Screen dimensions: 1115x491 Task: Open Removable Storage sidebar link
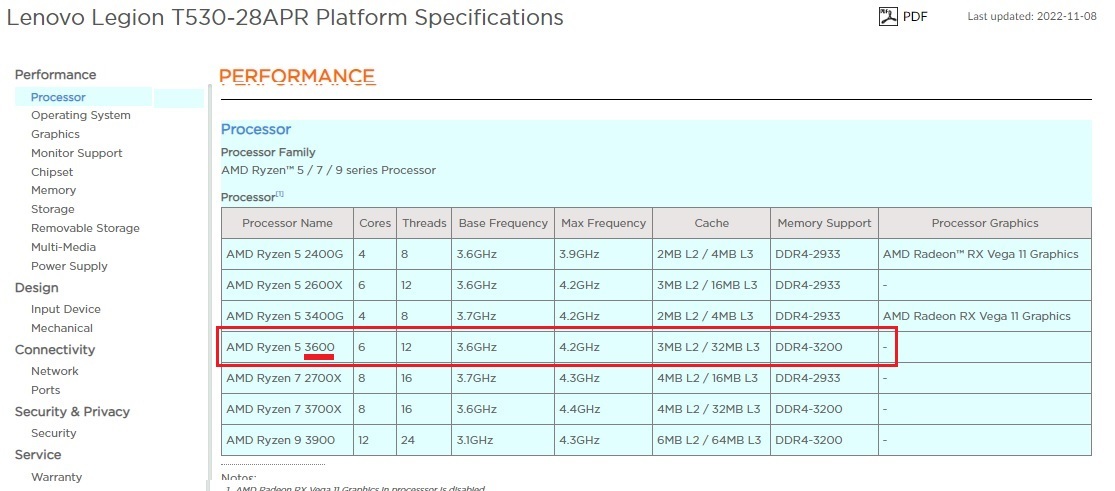pyautogui.click(x=85, y=228)
